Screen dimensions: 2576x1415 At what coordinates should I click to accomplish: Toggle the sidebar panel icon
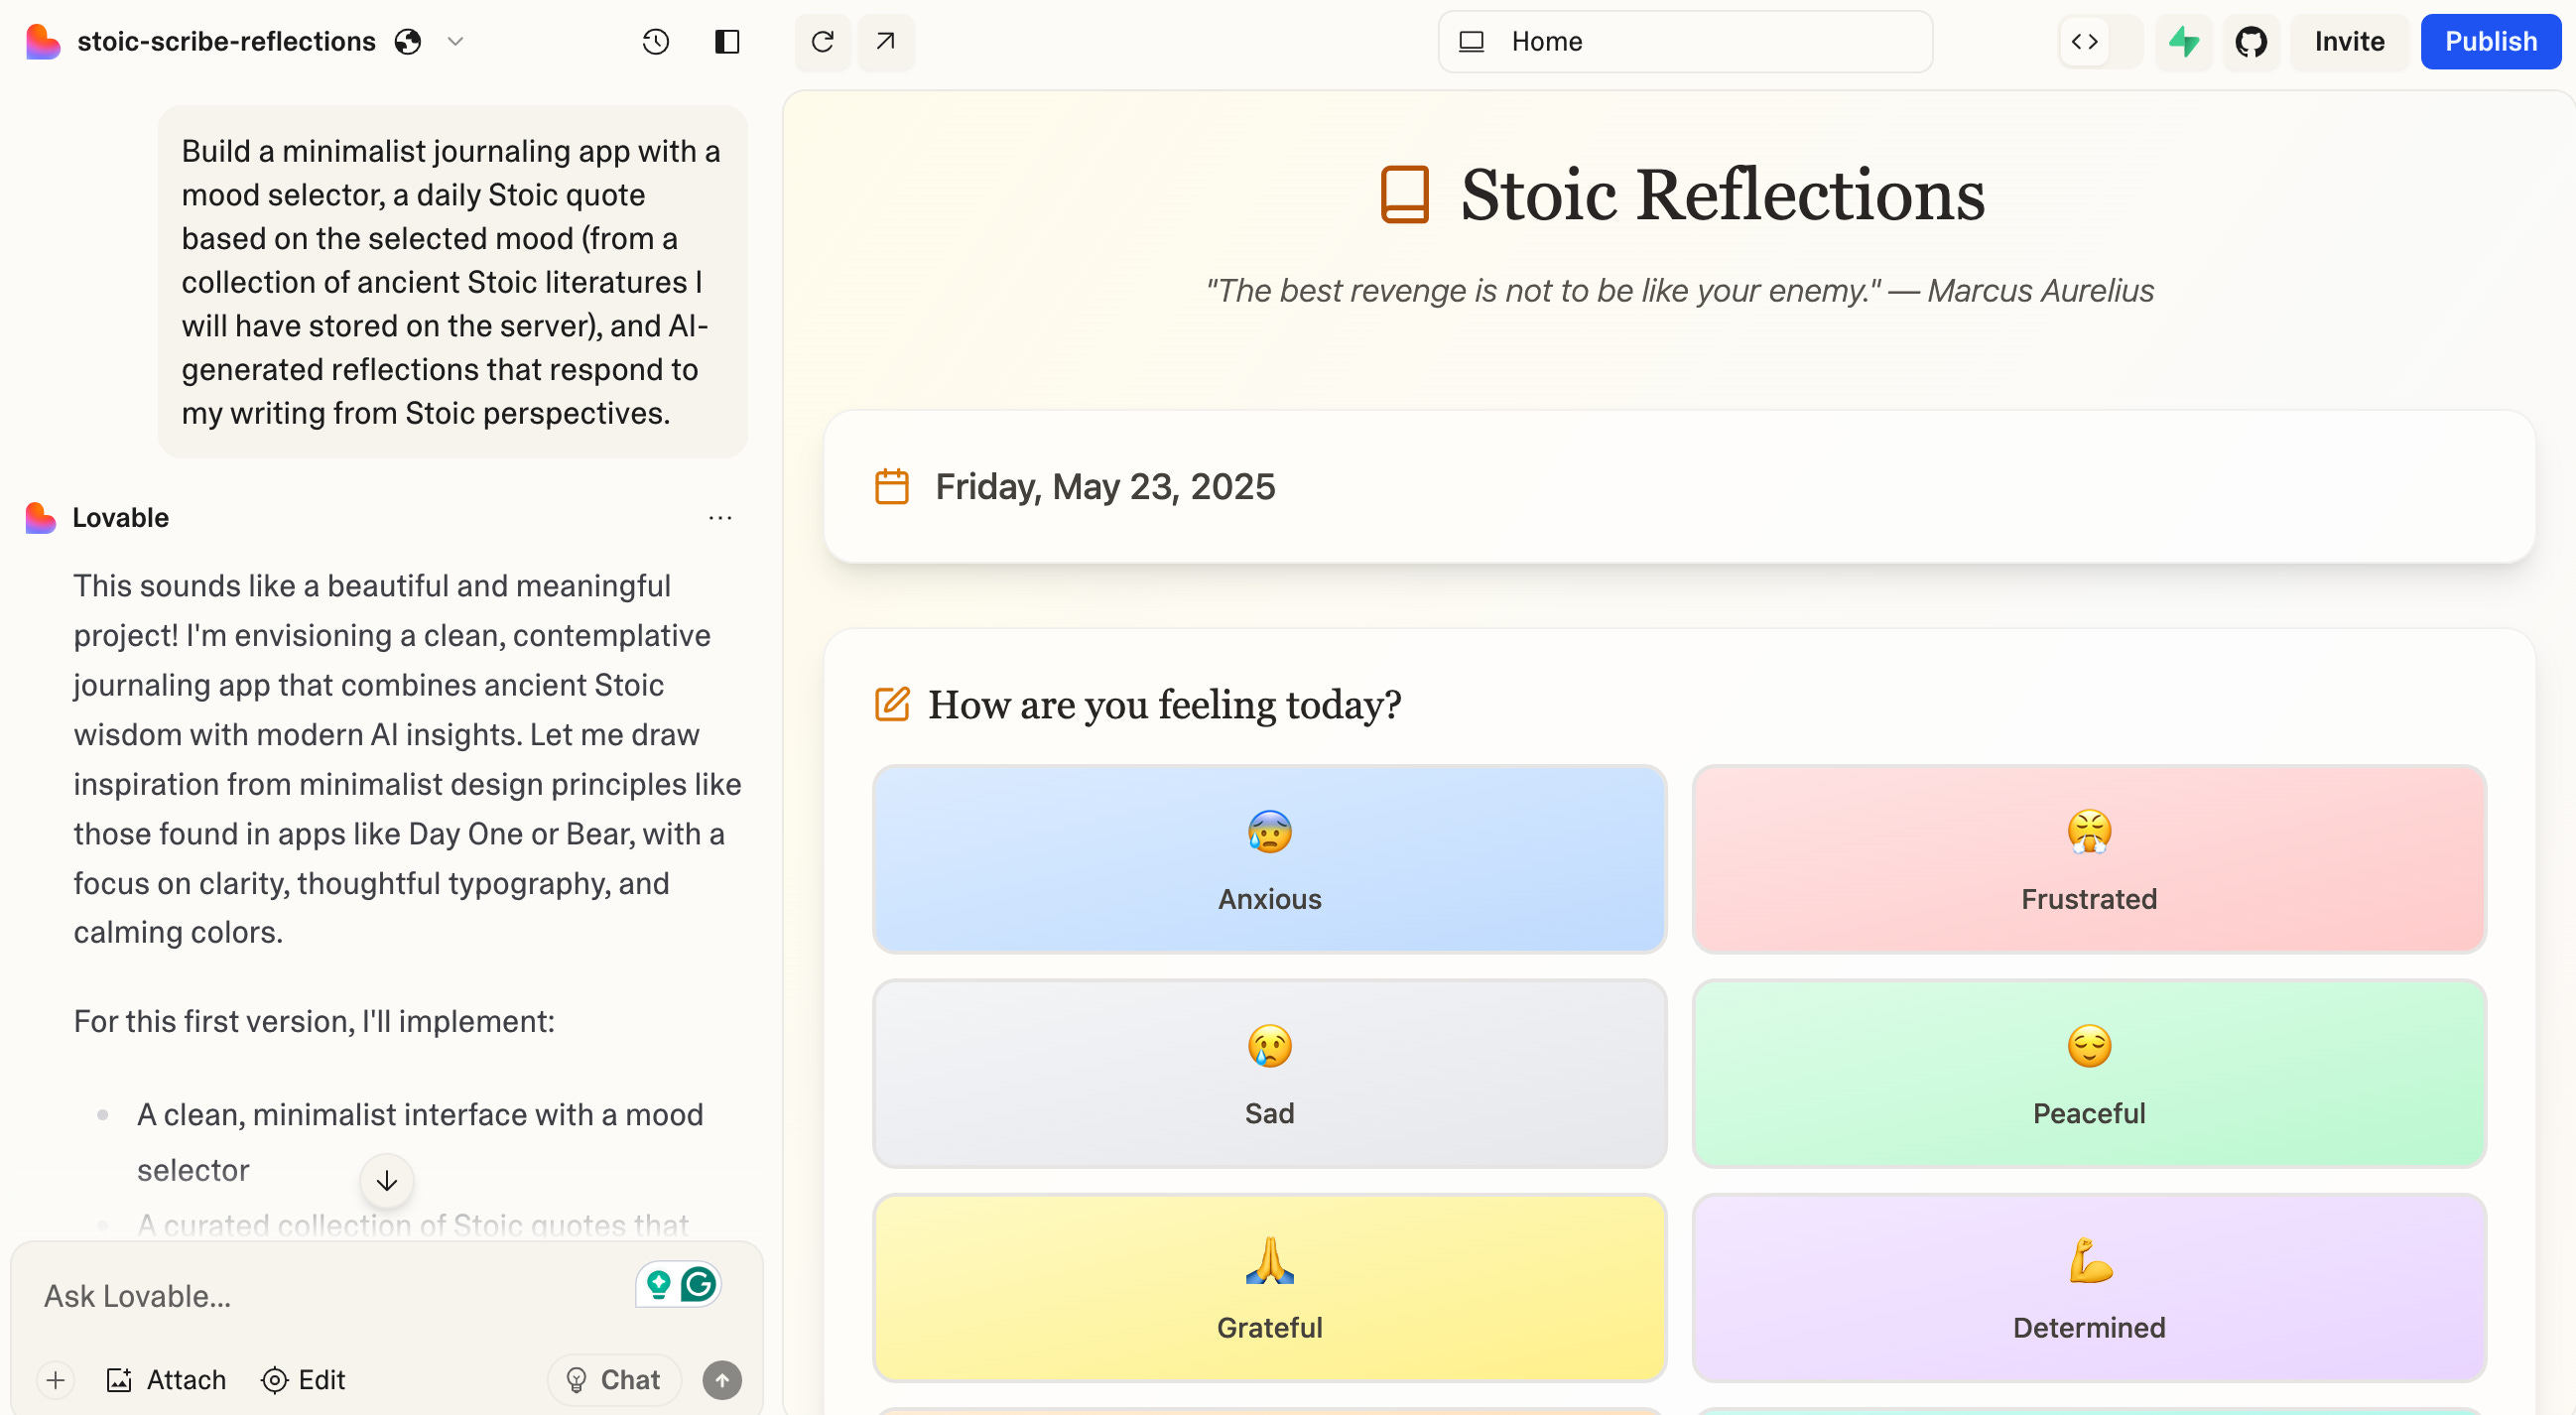(727, 41)
